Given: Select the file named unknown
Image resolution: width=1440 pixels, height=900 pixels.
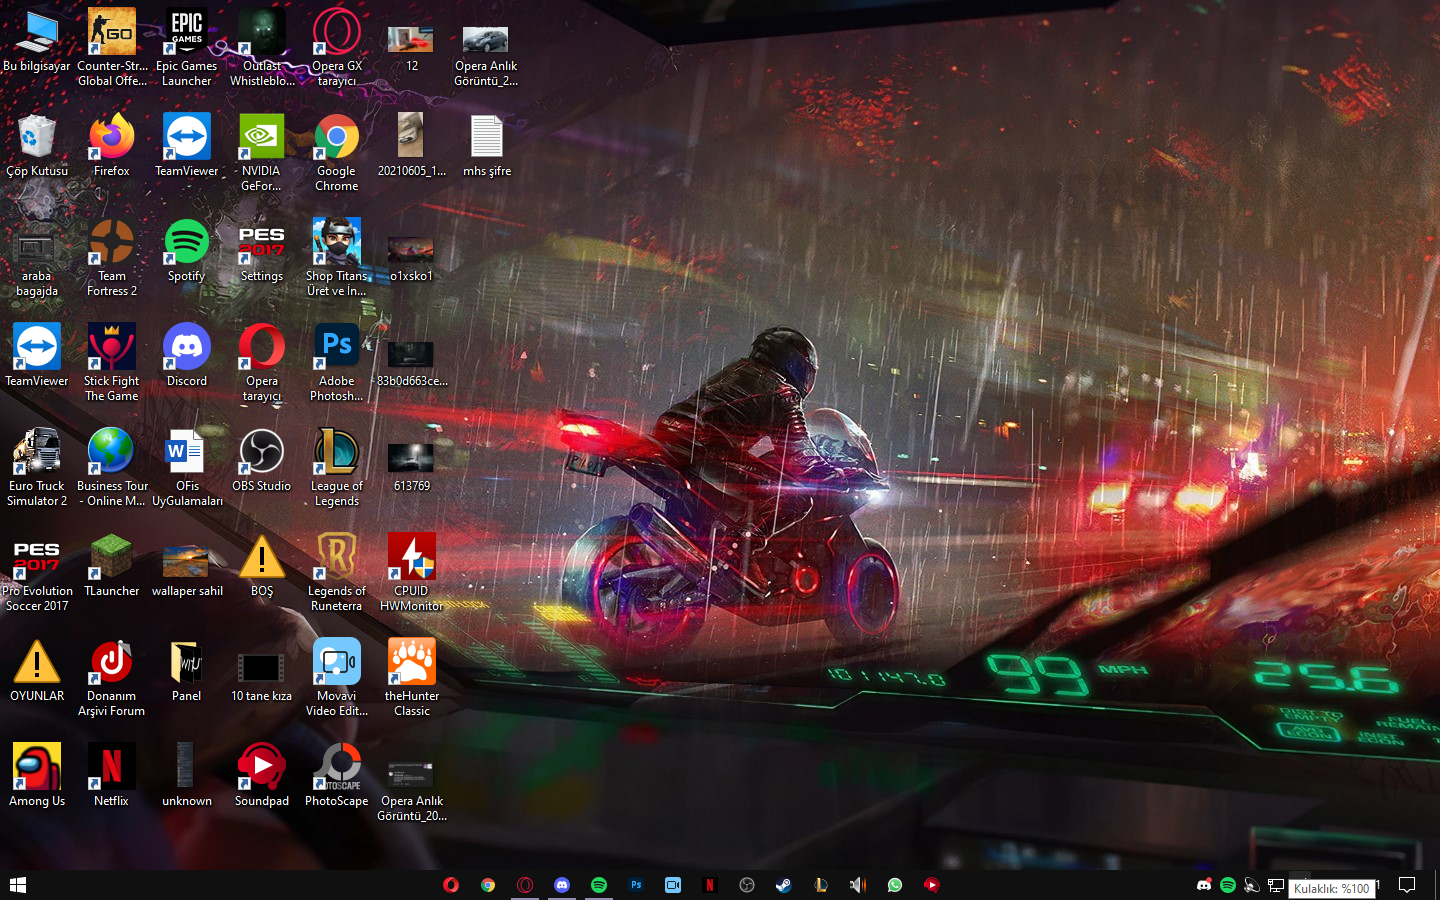Looking at the screenshot, I should (x=187, y=777).
